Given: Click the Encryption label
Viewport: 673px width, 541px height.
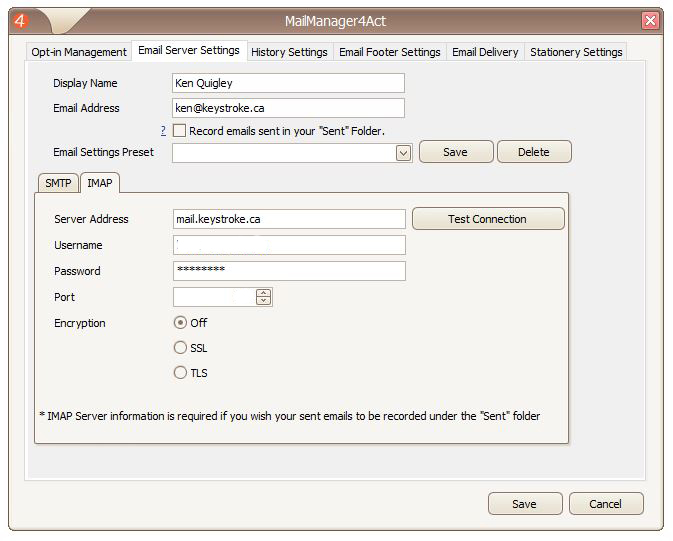Looking at the screenshot, I should coord(80,323).
